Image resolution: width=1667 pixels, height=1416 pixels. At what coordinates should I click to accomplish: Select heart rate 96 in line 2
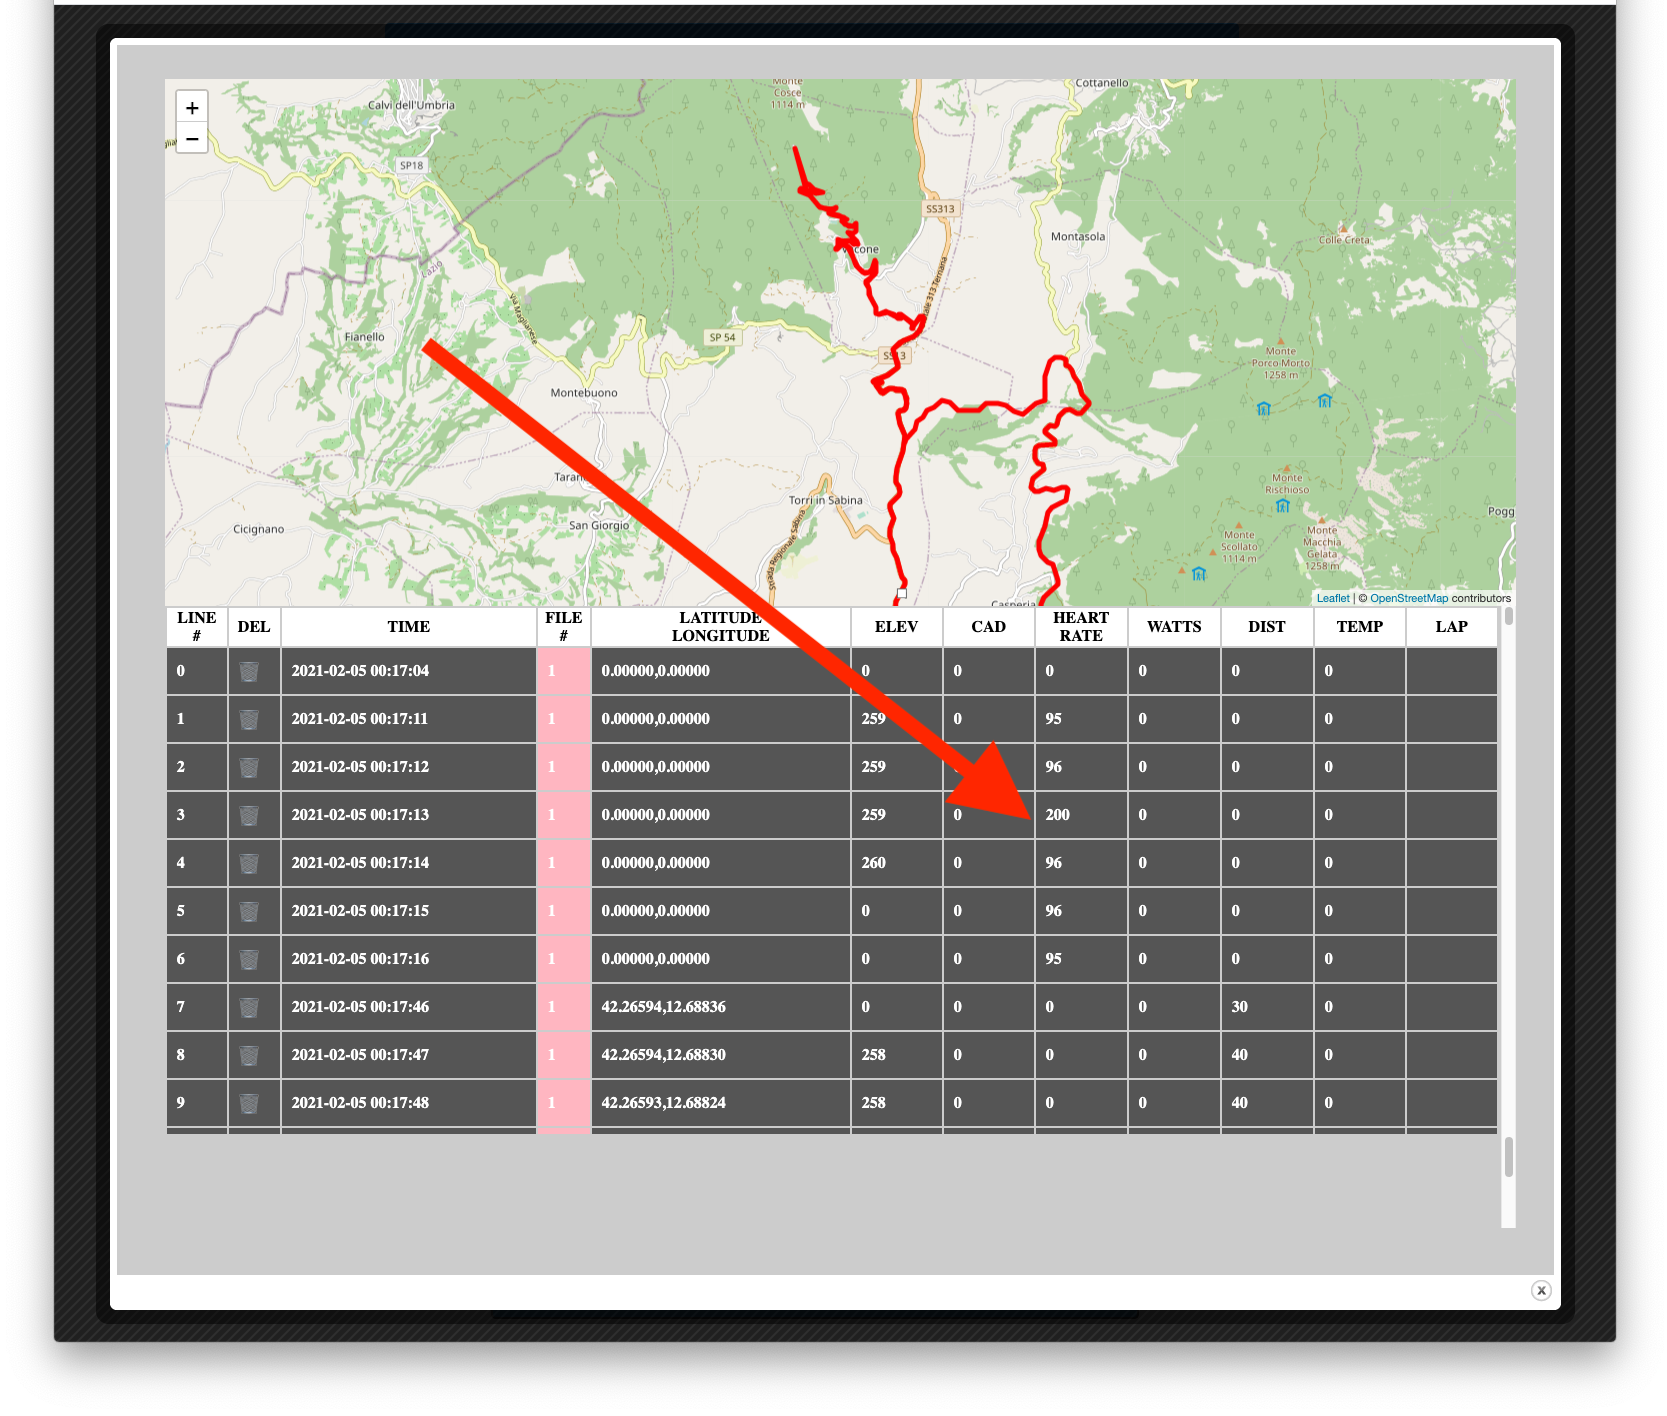click(x=1054, y=767)
